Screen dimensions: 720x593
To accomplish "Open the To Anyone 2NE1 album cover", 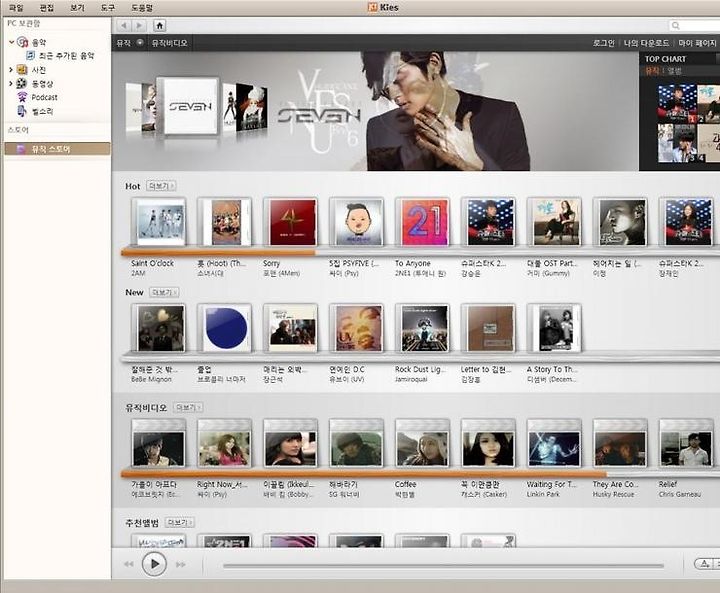I will (422, 223).
